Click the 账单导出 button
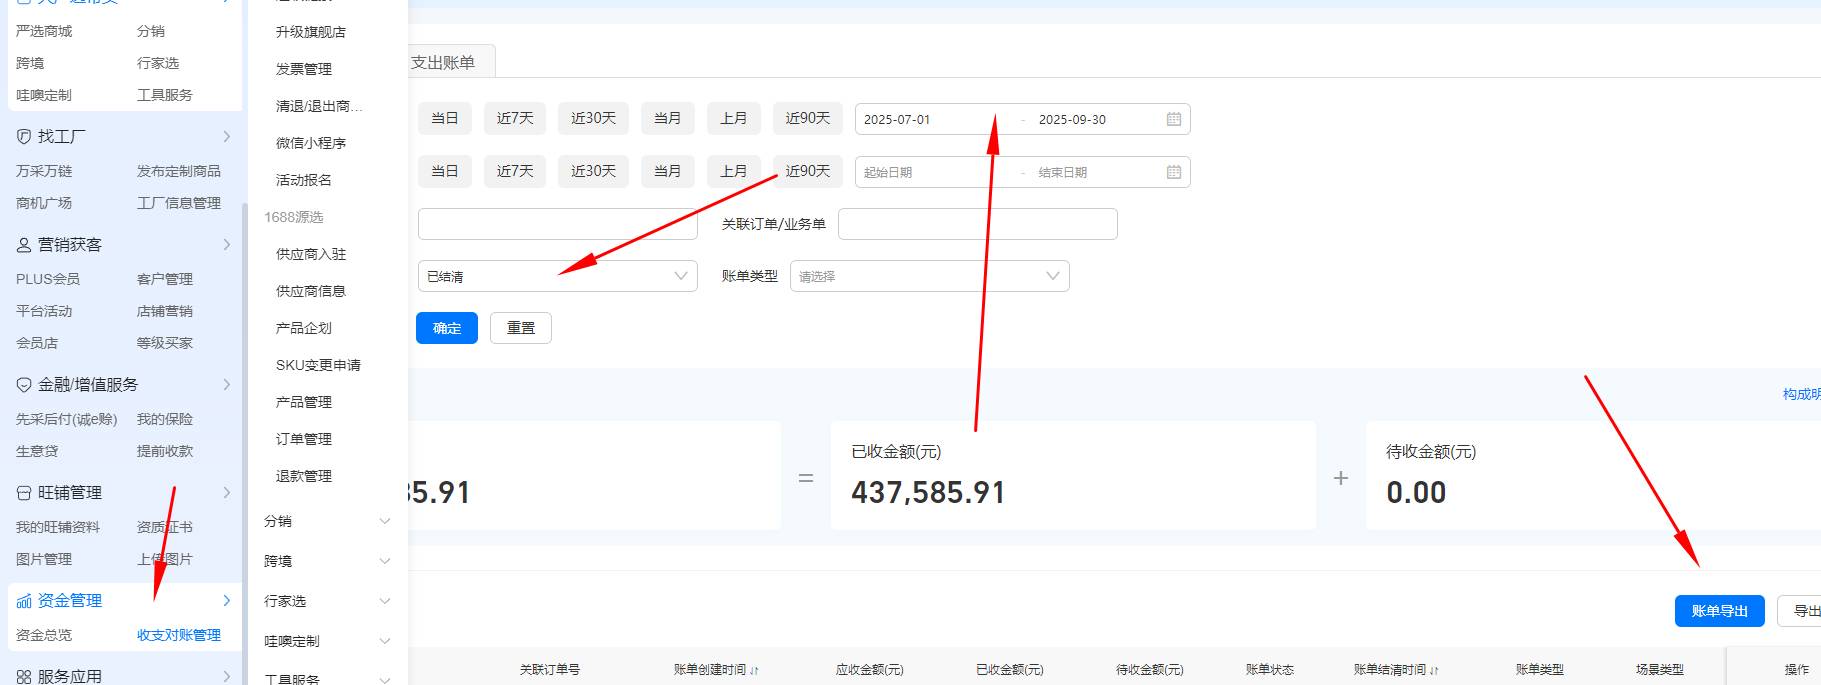1821x685 pixels. click(1719, 611)
